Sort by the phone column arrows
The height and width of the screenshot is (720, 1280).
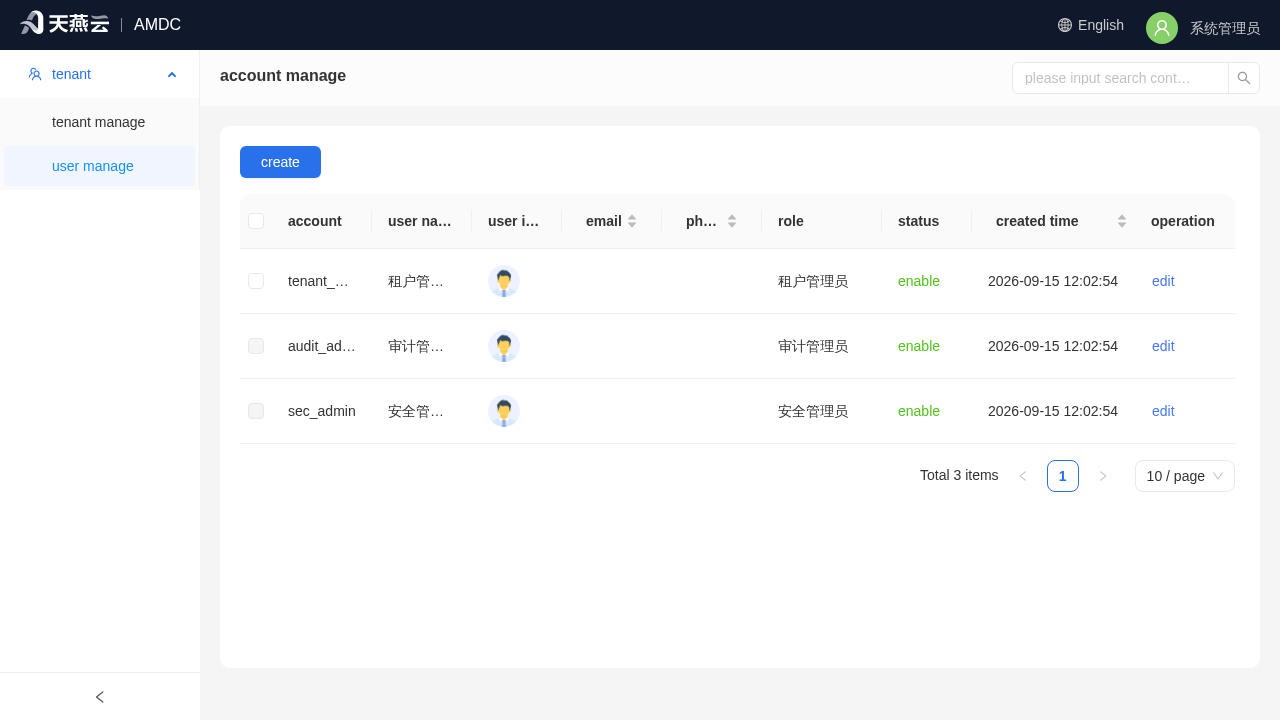[x=732, y=221]
